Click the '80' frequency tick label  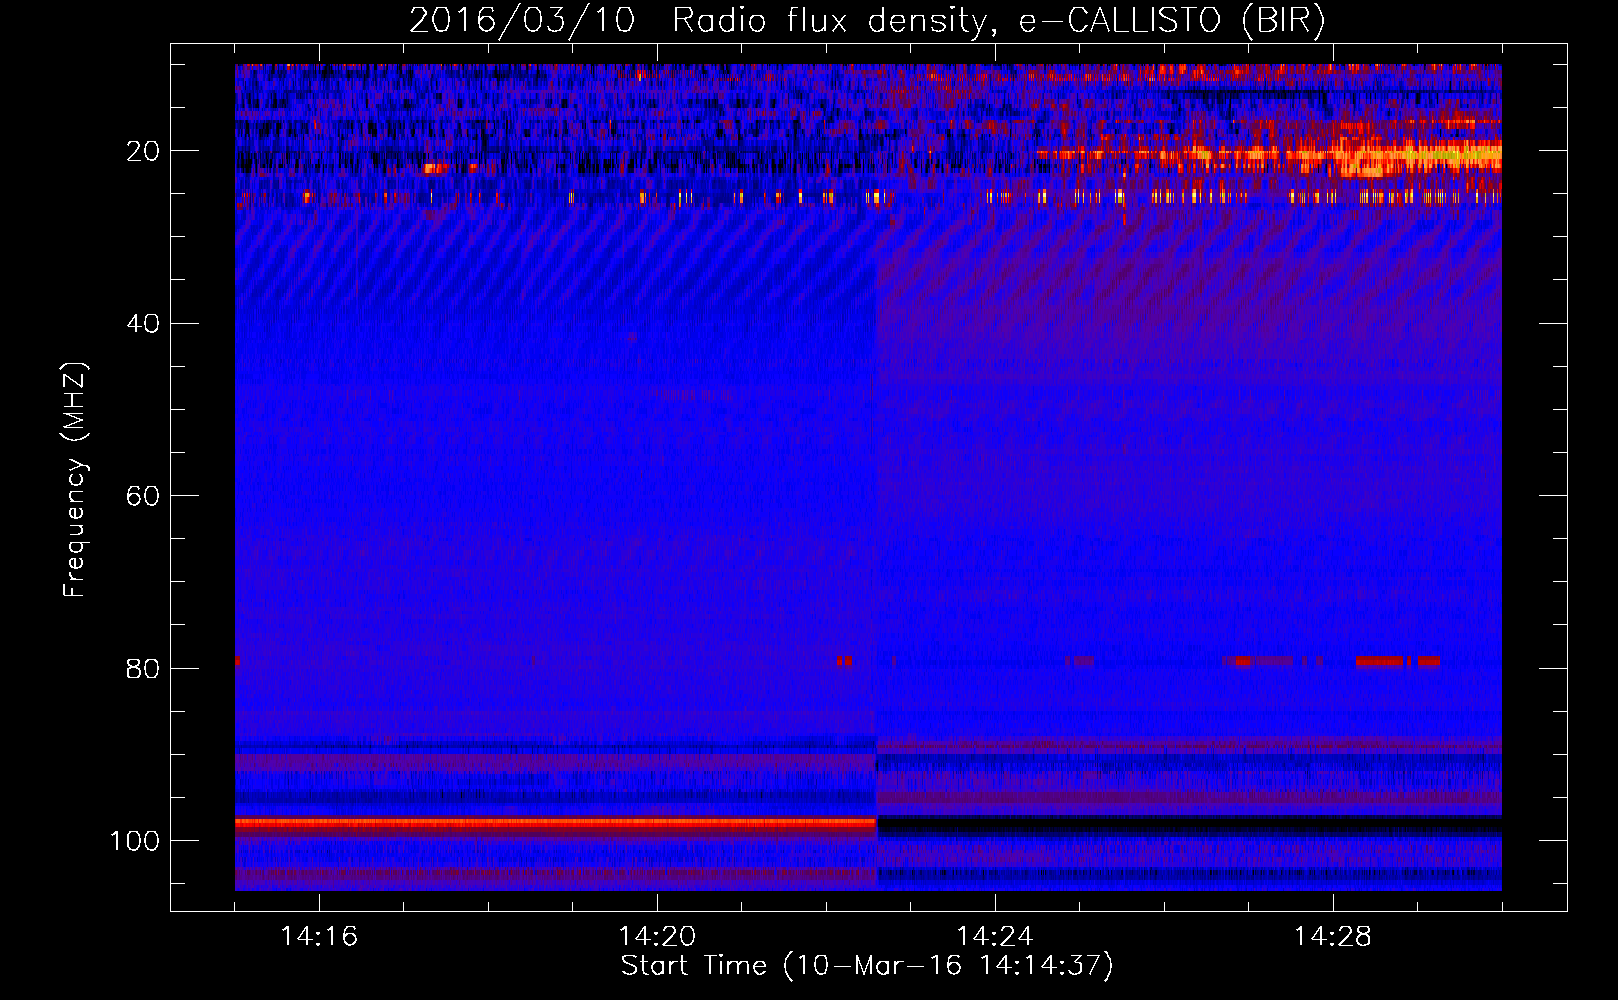(x=144, y=669)
